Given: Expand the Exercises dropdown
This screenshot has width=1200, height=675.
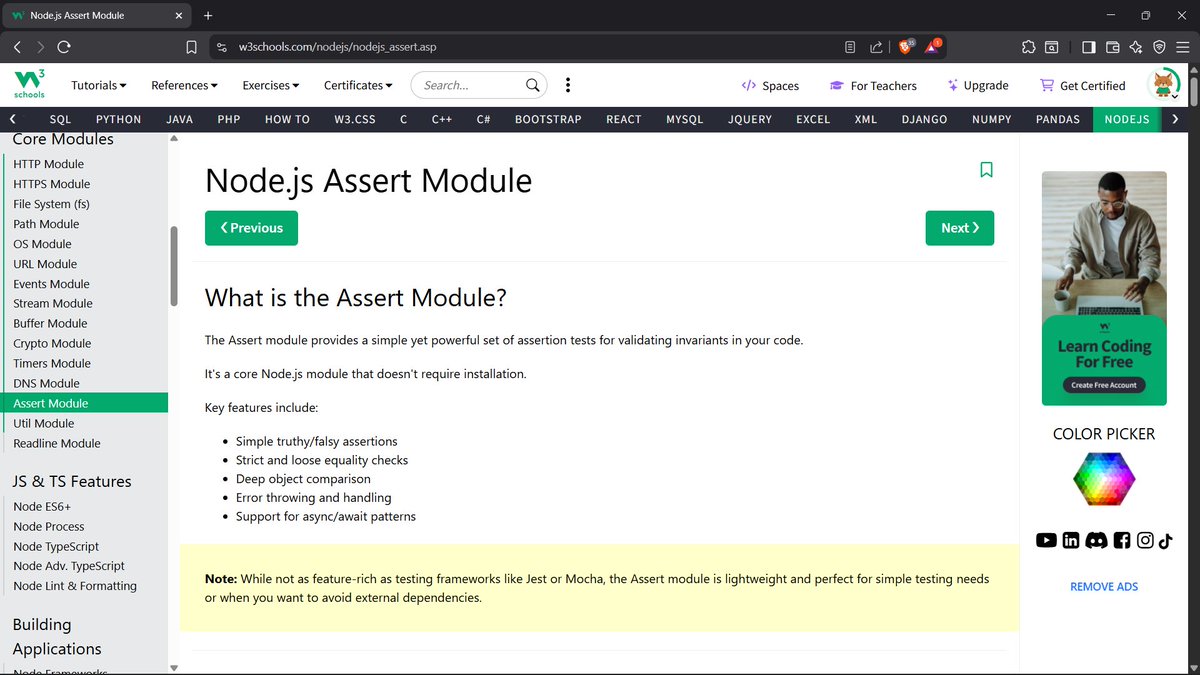Looking at the screenshot, I should coord(272,85).
